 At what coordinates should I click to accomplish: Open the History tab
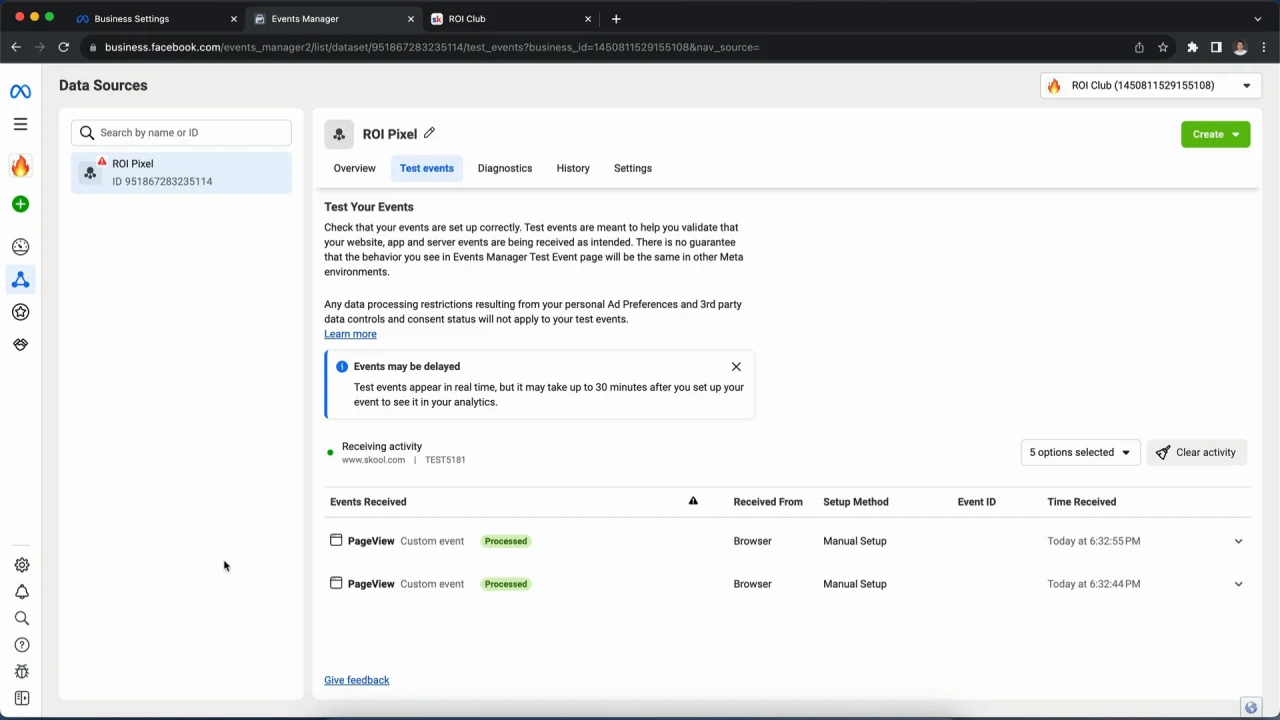coord(573,168)
